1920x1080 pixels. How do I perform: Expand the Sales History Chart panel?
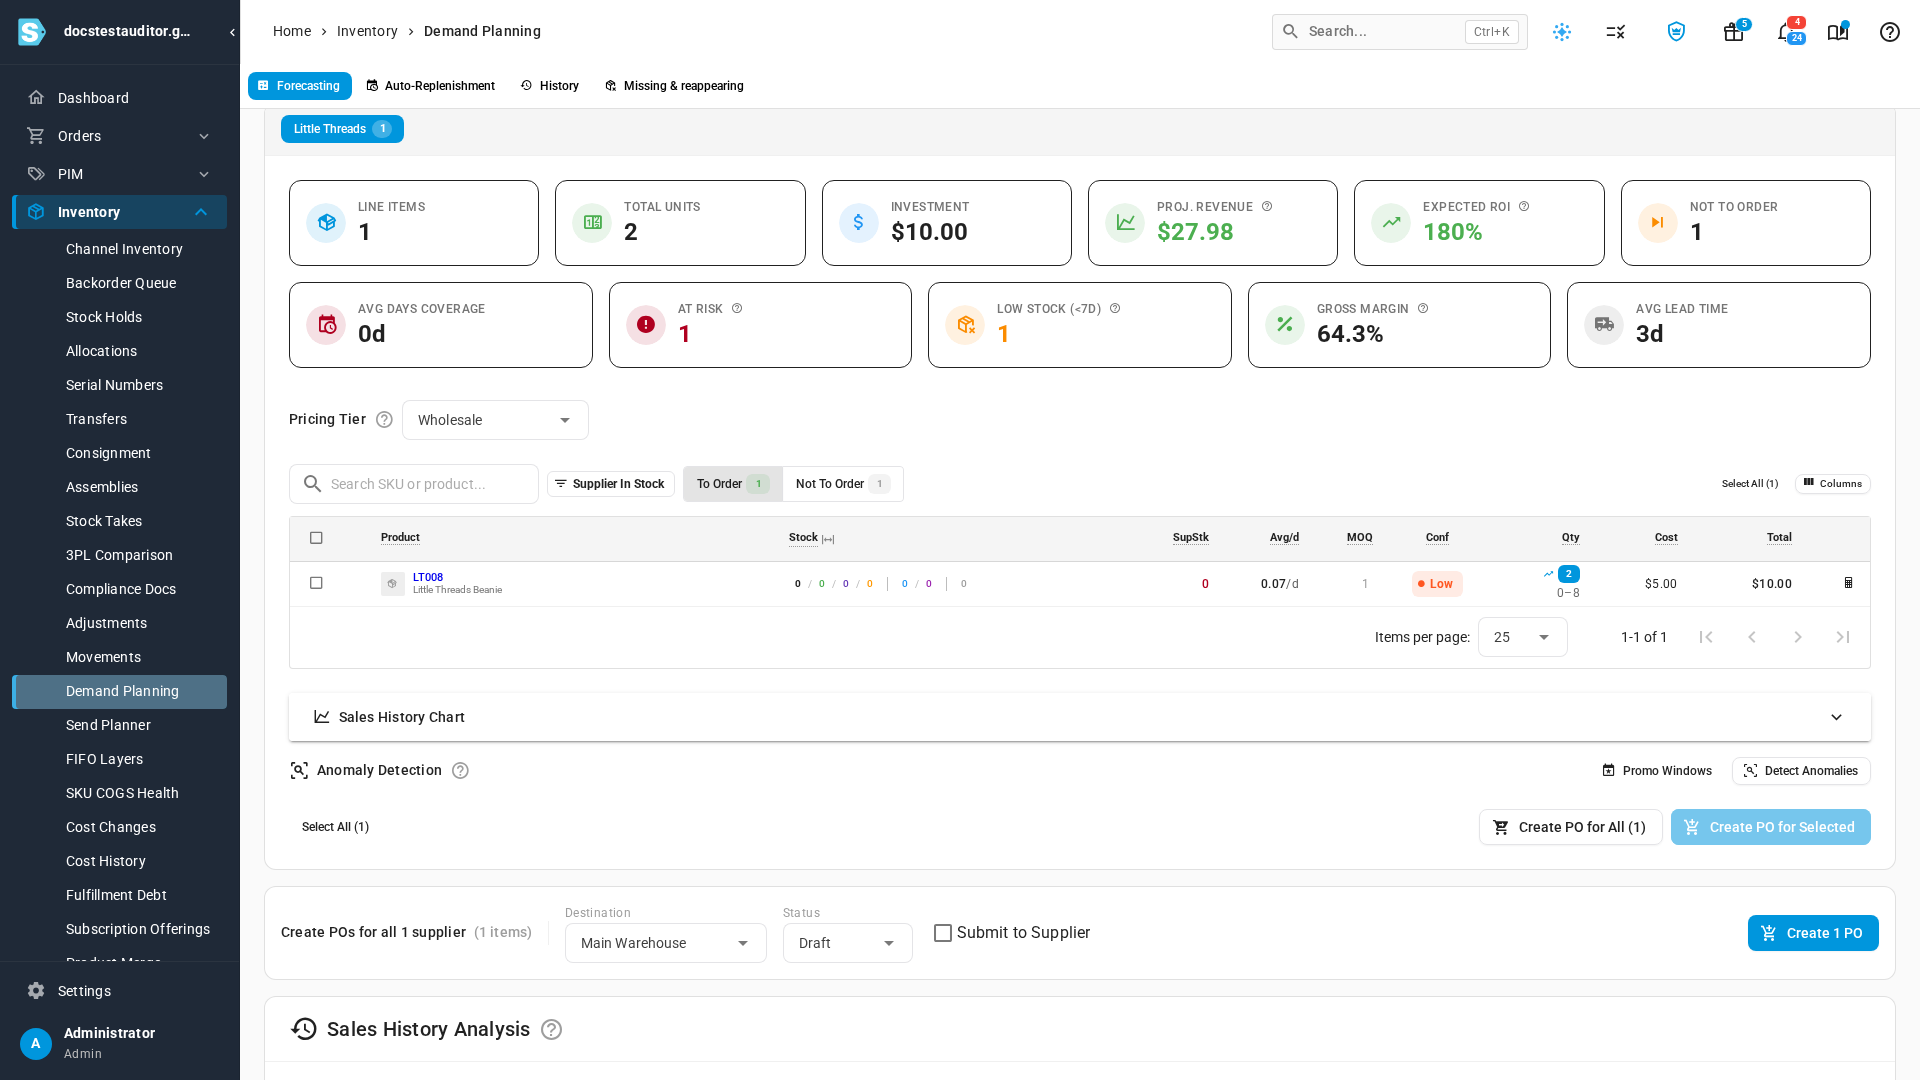(x=1080, y=717)
